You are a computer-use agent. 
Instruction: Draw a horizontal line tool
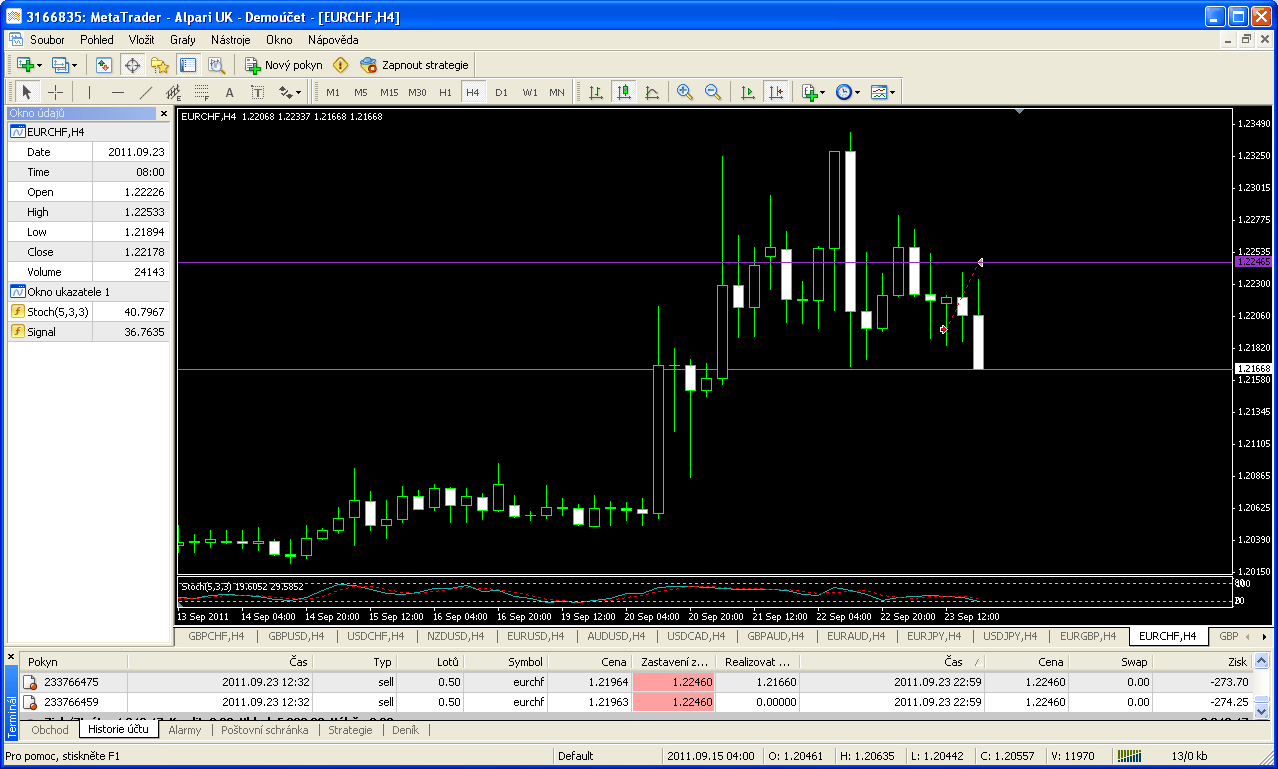(x=118, y=92)
